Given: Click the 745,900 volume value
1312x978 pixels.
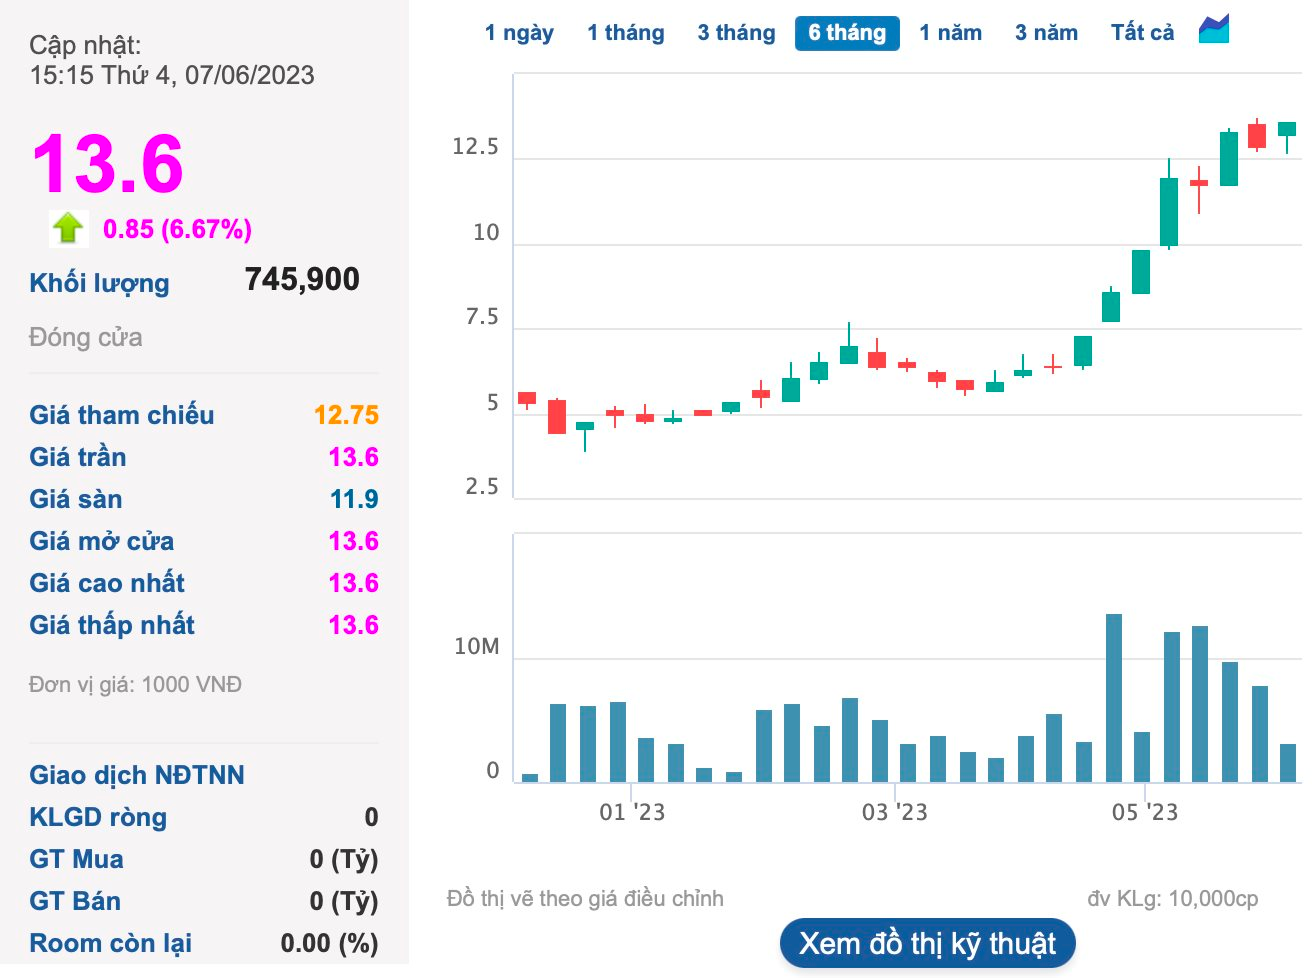Looking at the screenshot, I should [x=302, y=279].
